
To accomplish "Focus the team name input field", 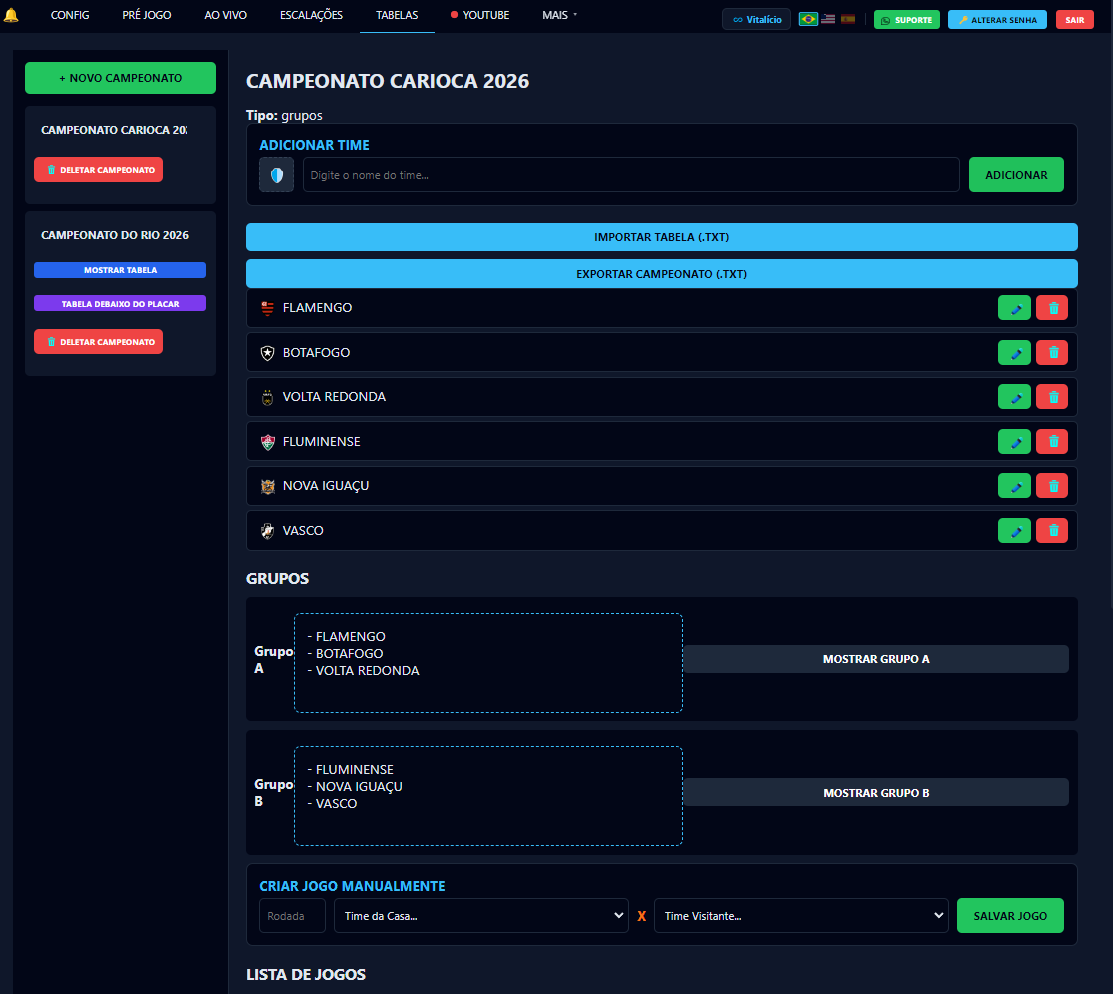I will [x=631, y=175].
